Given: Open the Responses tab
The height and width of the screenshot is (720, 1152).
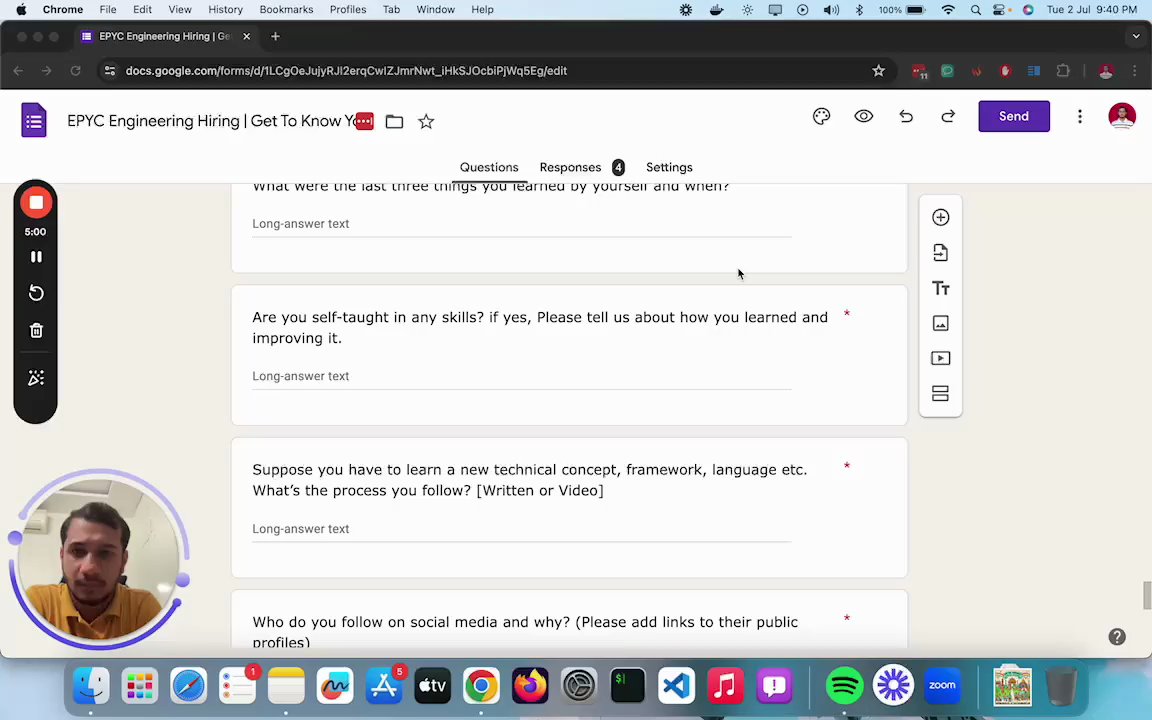Looking at the screenshot, I should click(570, 168).
